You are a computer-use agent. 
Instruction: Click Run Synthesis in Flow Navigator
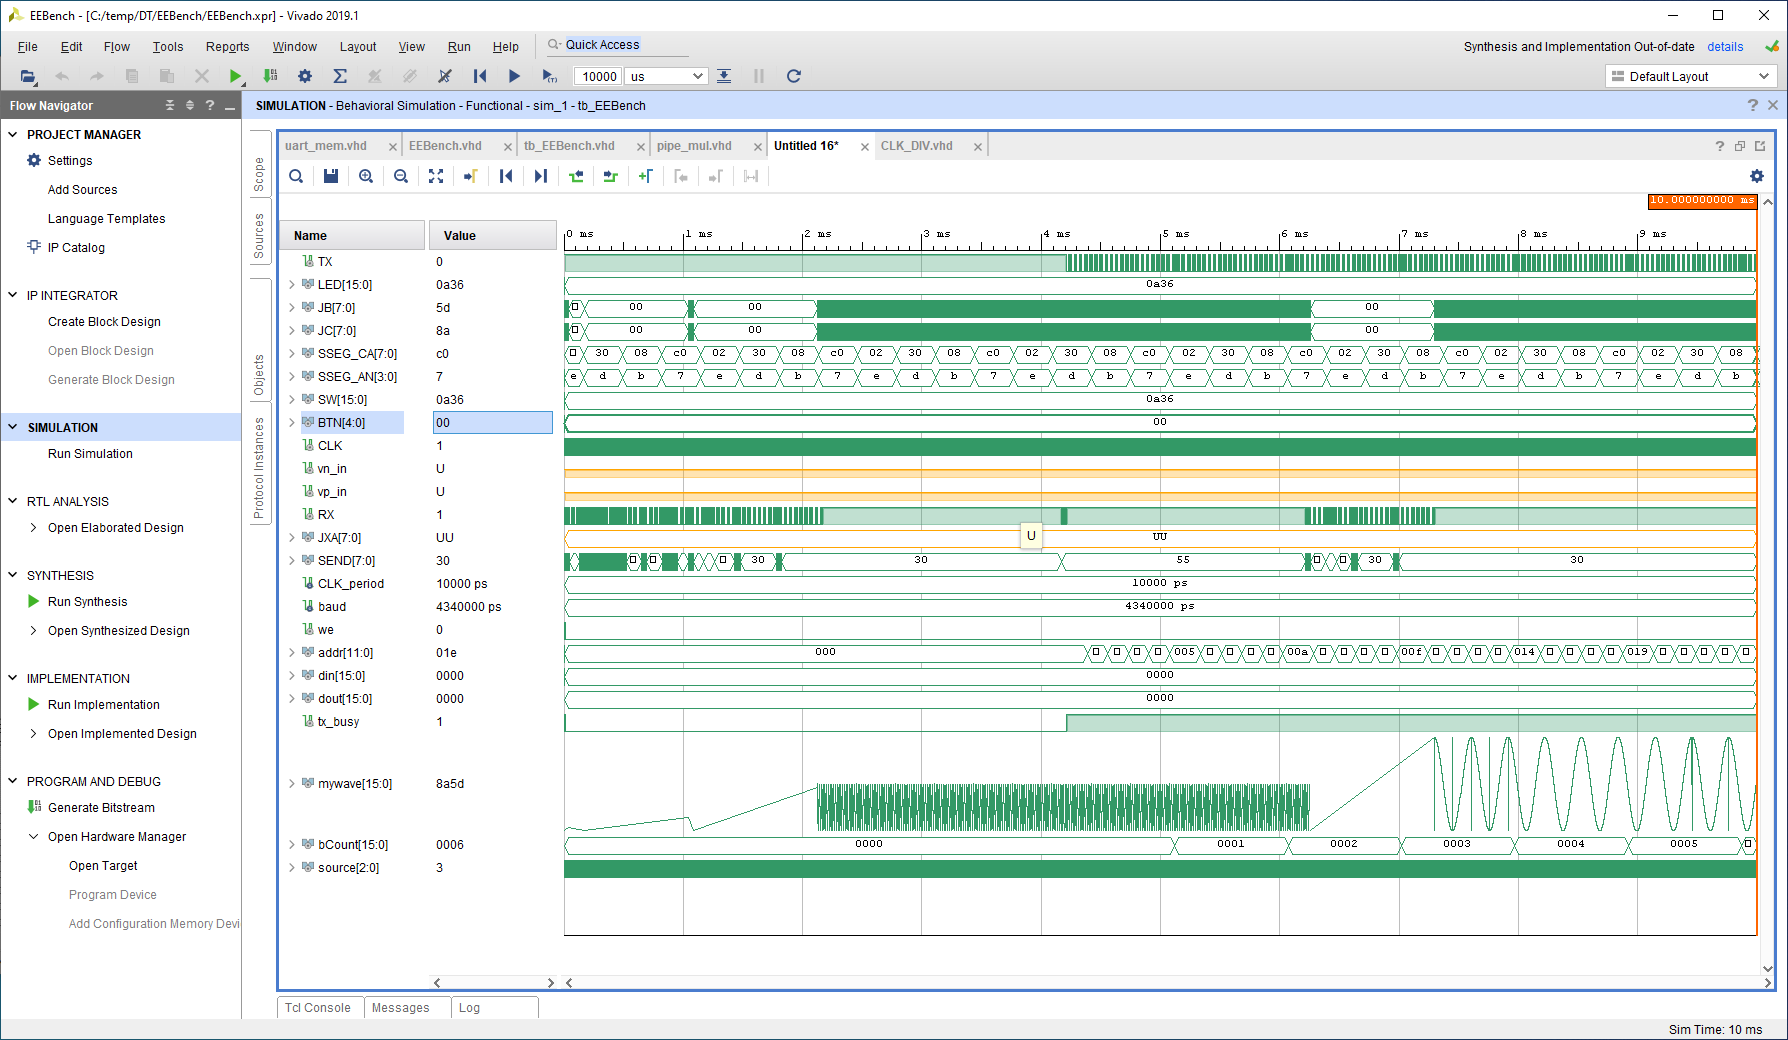(88, 602)
